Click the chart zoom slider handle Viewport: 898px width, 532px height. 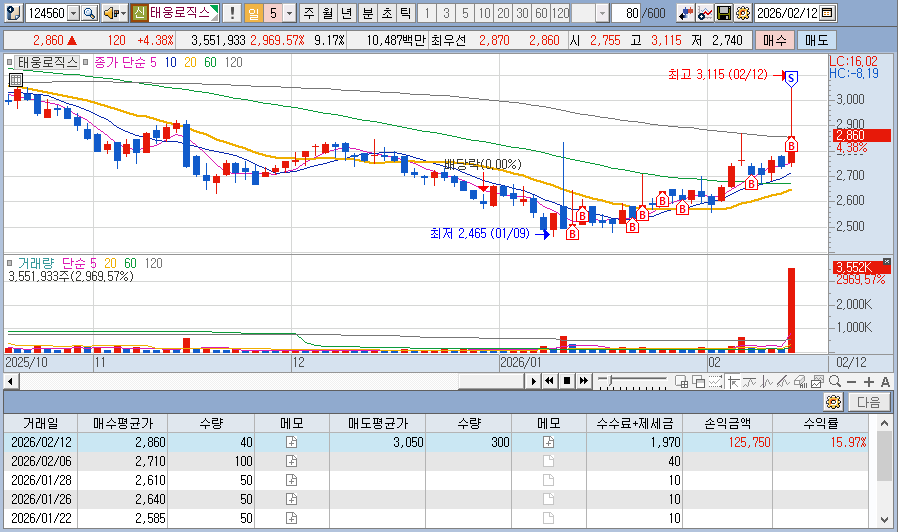pyautogui.click(x=609, y=380)
